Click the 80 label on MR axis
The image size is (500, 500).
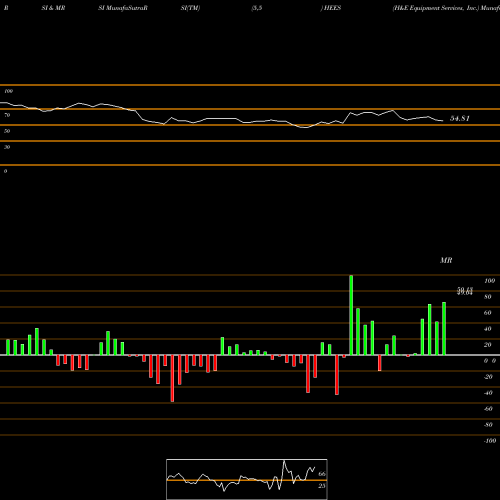(488, 297)
